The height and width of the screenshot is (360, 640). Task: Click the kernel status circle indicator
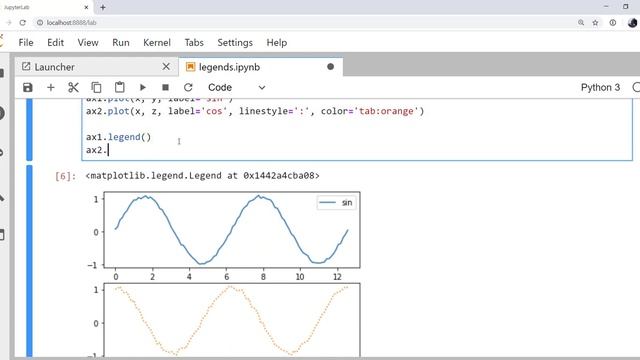click(x=636, y=87)
